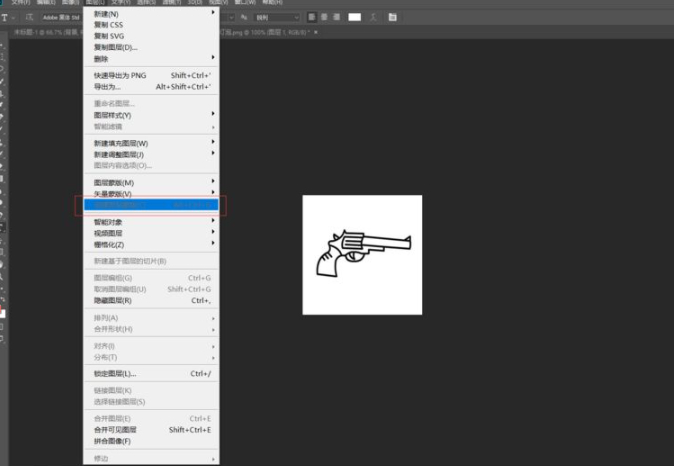
Task: Click 取消图层编组(U) menu entry
Action: coord(151,289)
